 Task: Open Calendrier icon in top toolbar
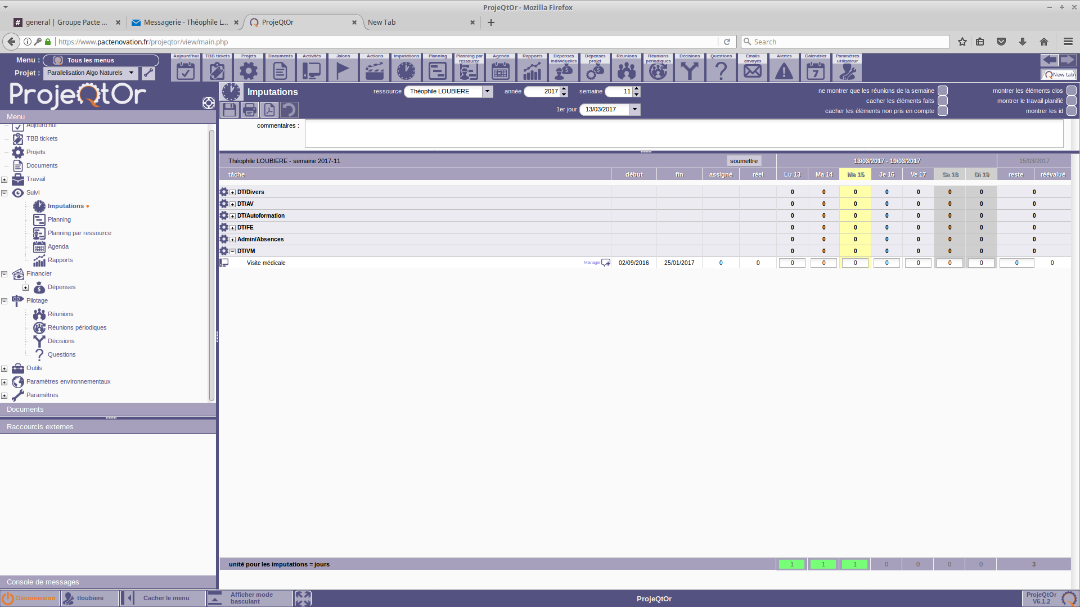point(815,70)
